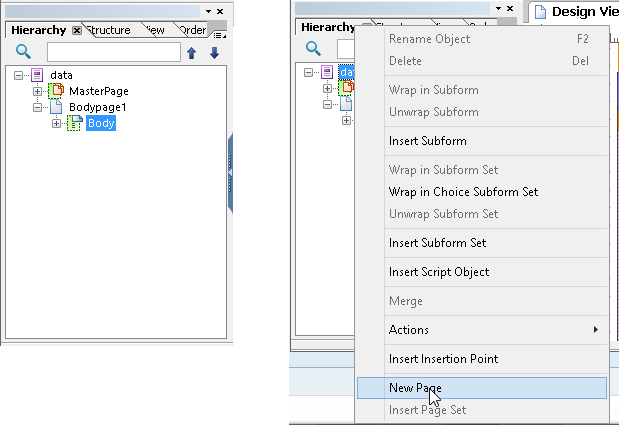Click the Bodypage1 page icon in left tree
This screenshot has height=426, width=624.
point(56,107)
